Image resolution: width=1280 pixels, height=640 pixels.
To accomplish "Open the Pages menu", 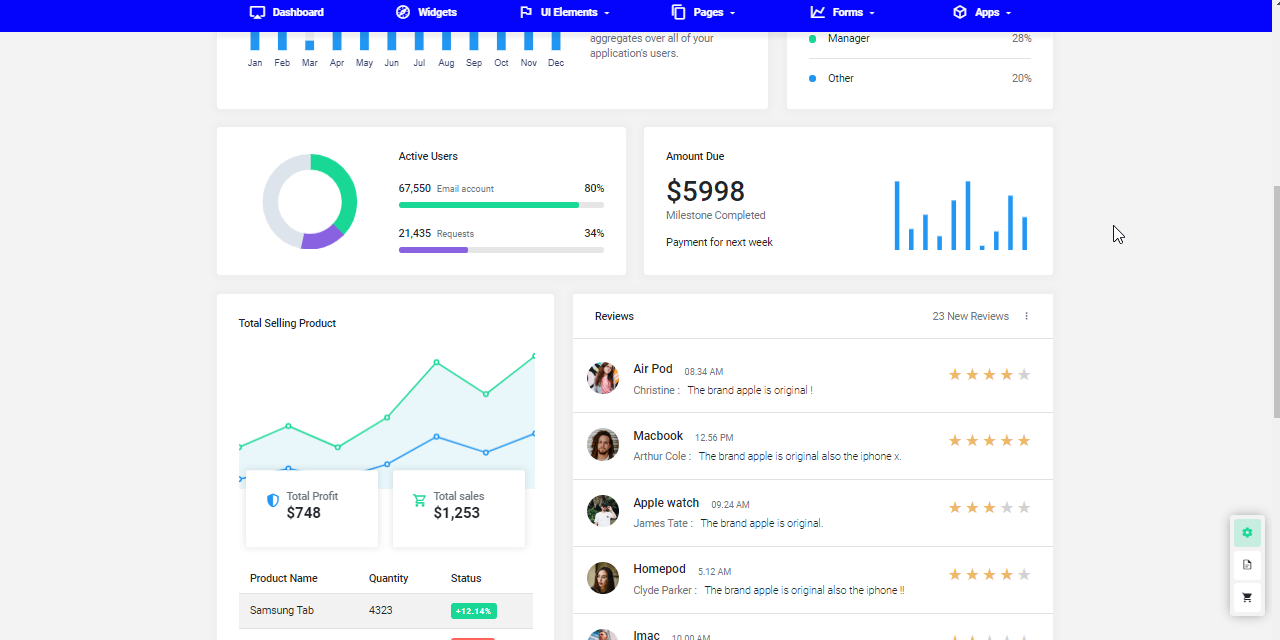I will click(703, 12).
